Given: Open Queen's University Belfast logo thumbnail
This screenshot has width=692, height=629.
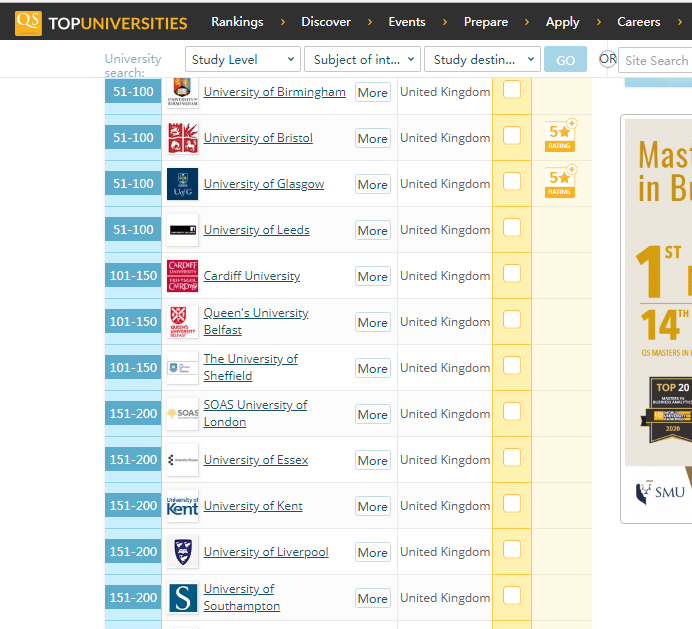Looking at the screenshot, I should pos(182,322).
